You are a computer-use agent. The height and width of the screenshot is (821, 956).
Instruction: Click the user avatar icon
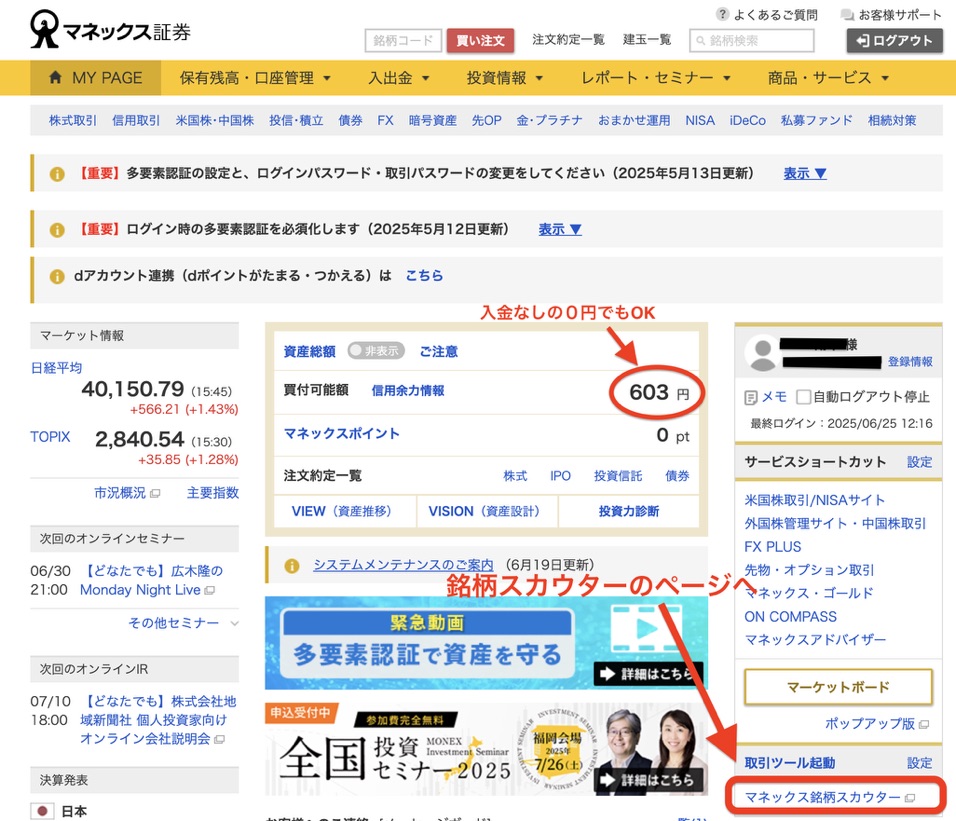pos(762,355)
